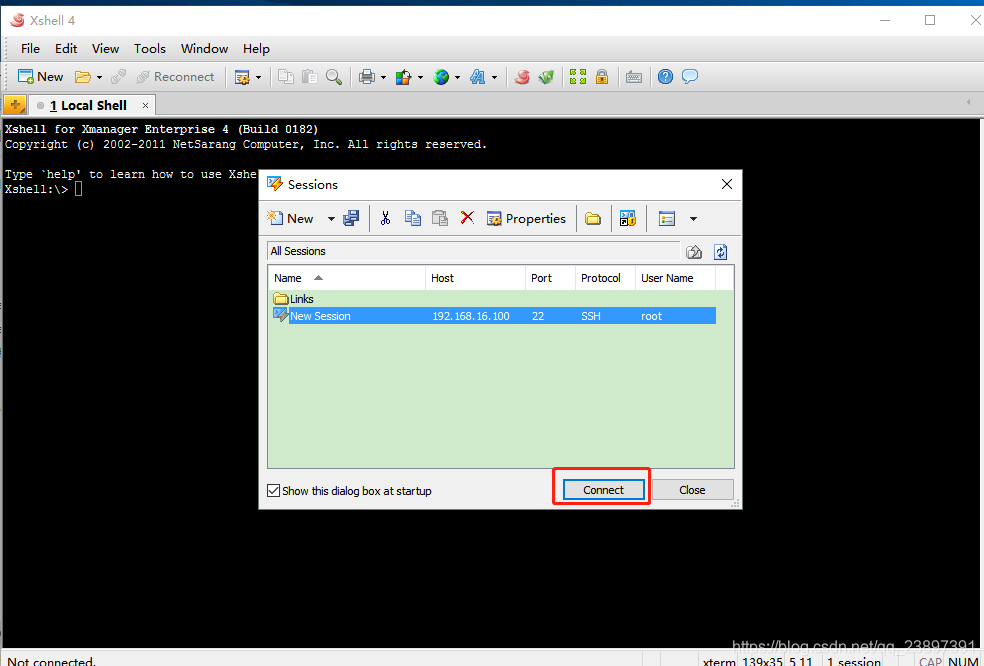
Task: Sort sessions by the Name column header
Action: 346,278
